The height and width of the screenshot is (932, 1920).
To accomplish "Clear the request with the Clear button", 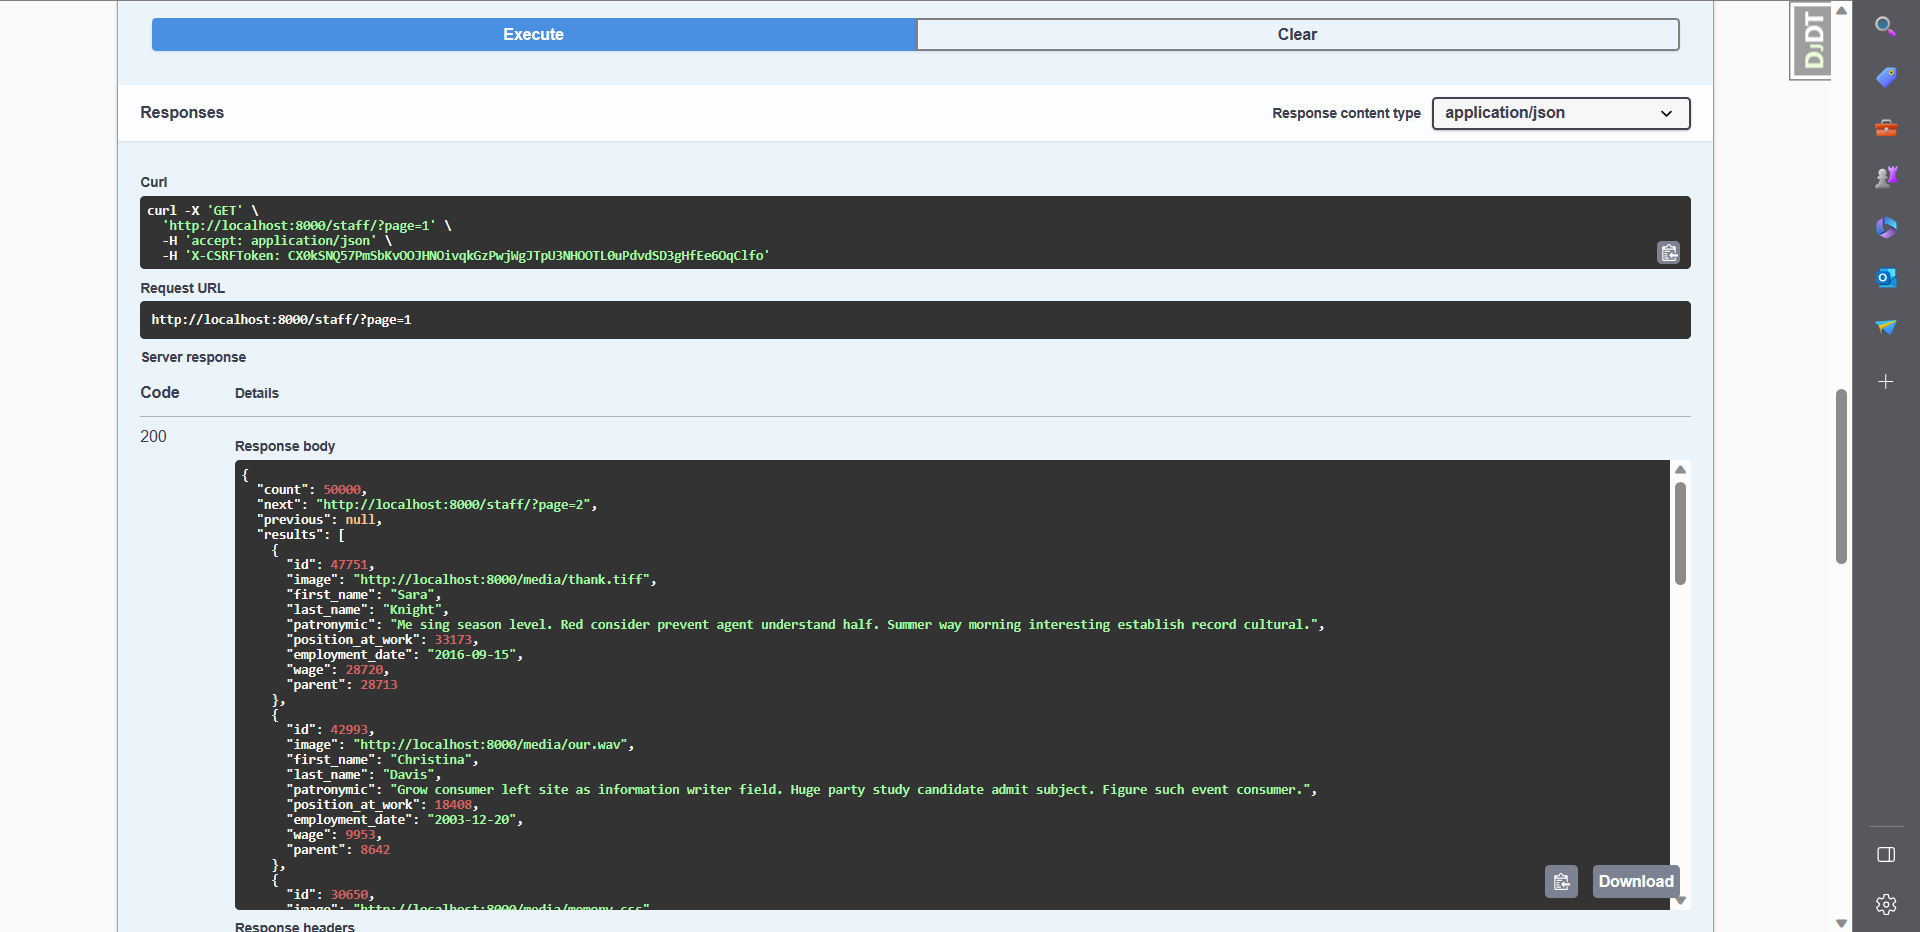I will [x=1296, y=34].
